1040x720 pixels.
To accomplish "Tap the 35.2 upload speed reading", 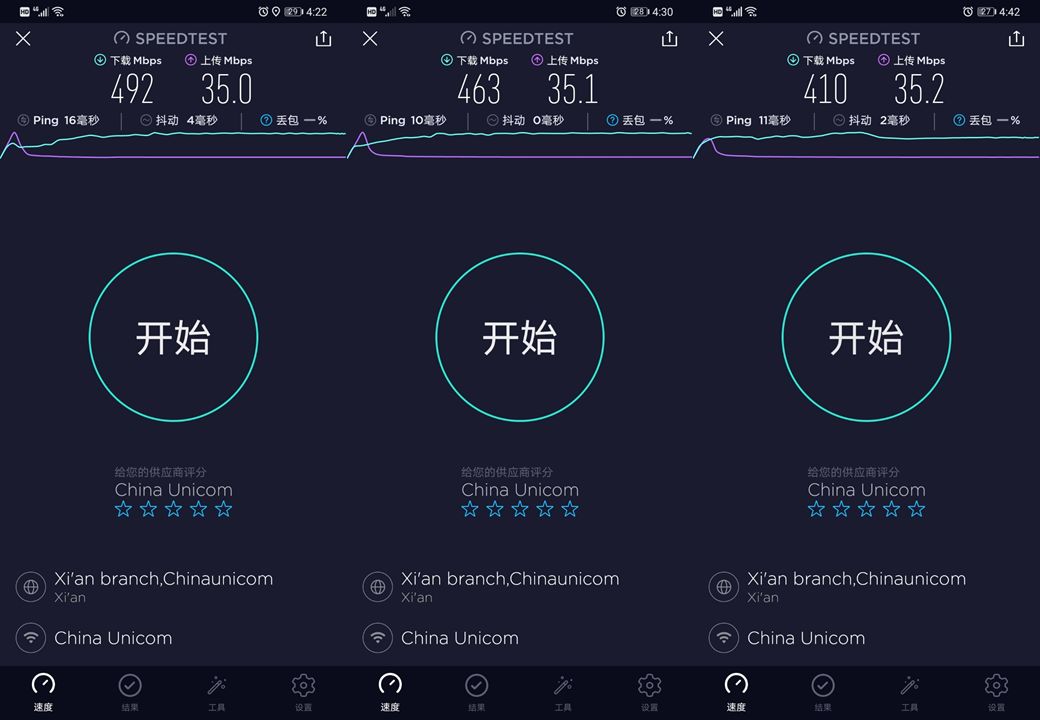I will pyautogui.click(x=919, y=89).
